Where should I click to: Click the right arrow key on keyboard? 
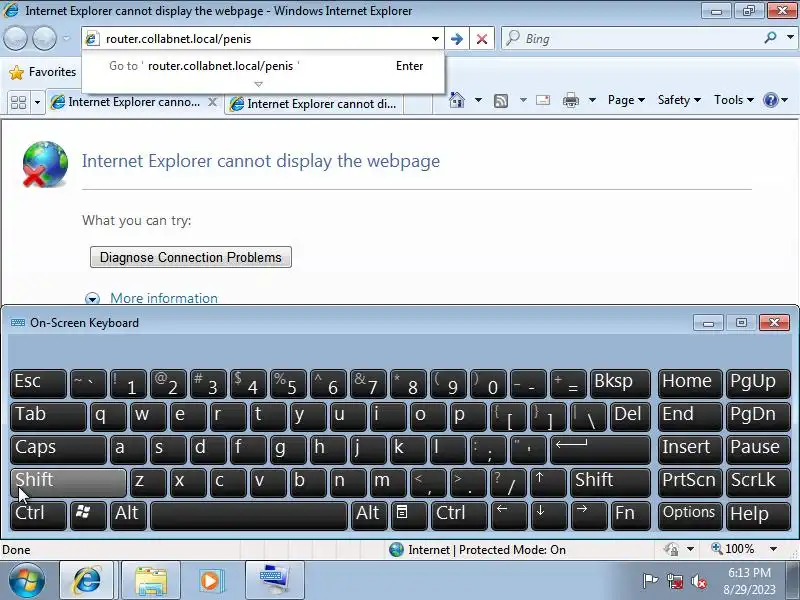click(589, 514)
